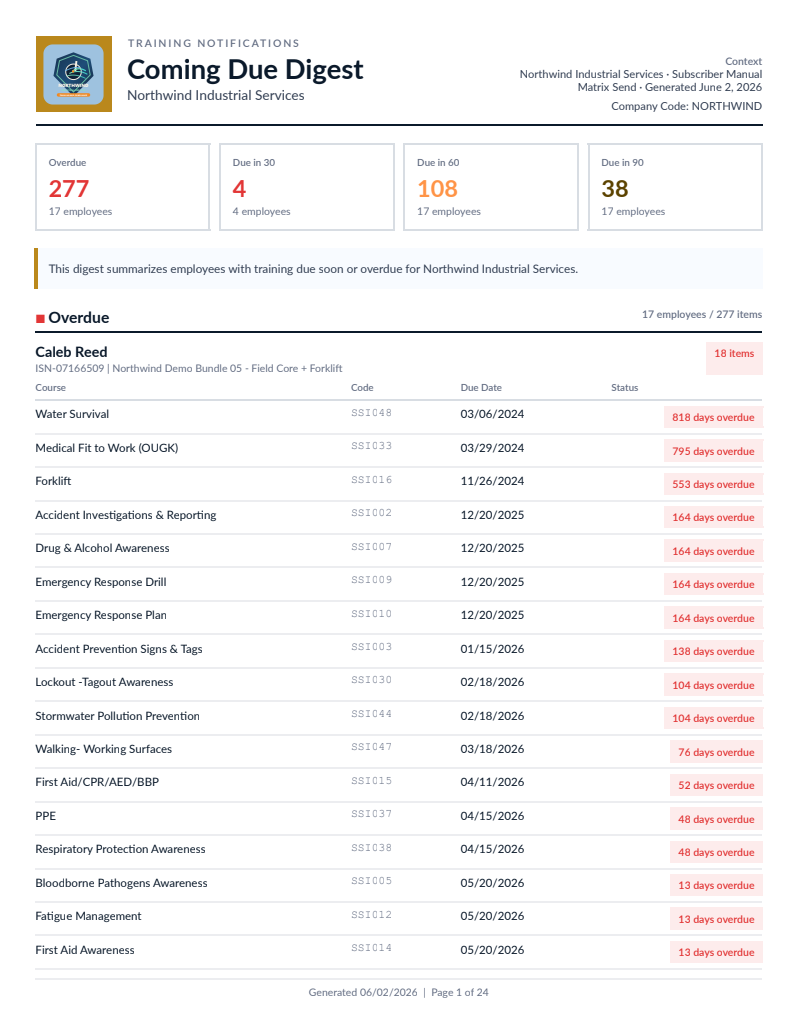Viewport: 797px width, 1034px height.
Task: Click Walking- Working Surfaces course
Action: pyautogui.click(x=103, y=749)
